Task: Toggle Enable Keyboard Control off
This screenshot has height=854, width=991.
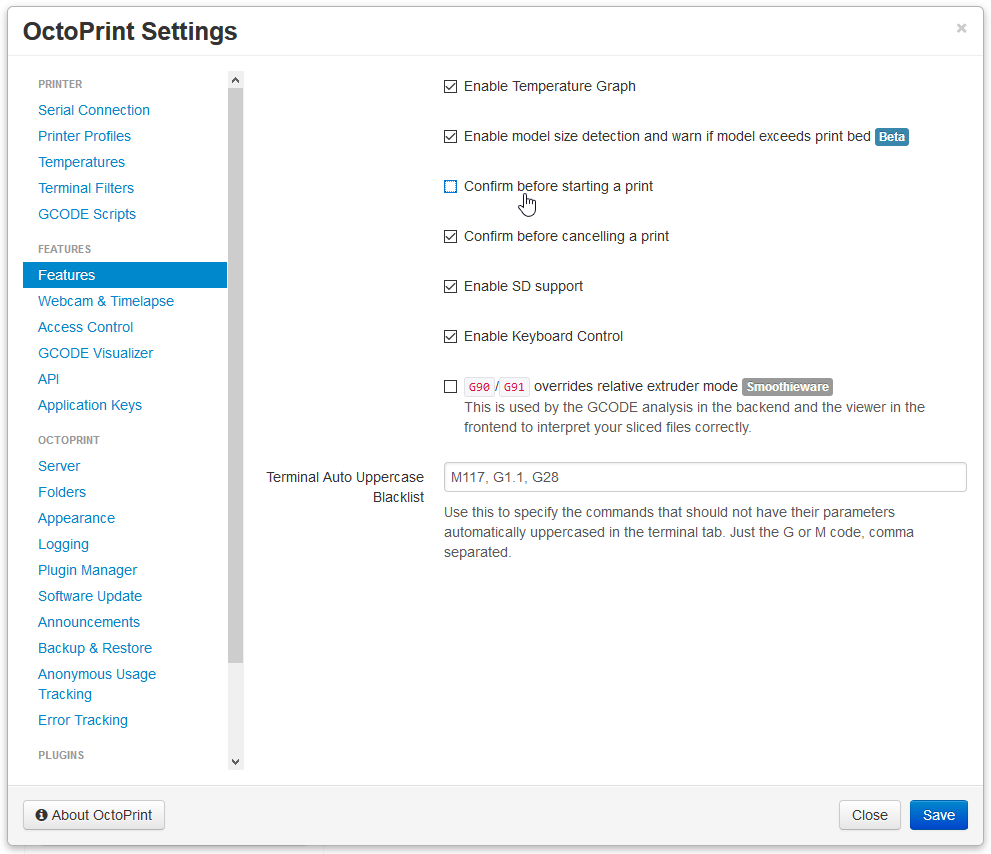Action: click(x=450, y=336)
